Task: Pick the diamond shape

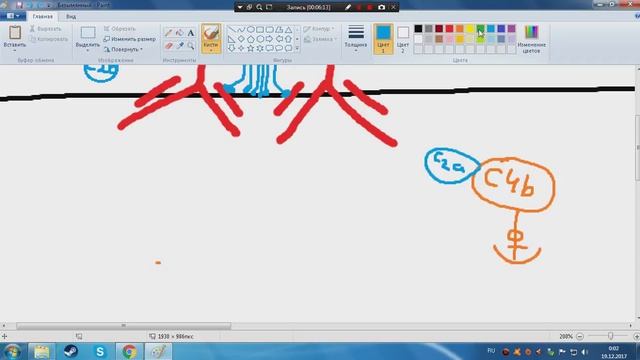Action: 241,39
